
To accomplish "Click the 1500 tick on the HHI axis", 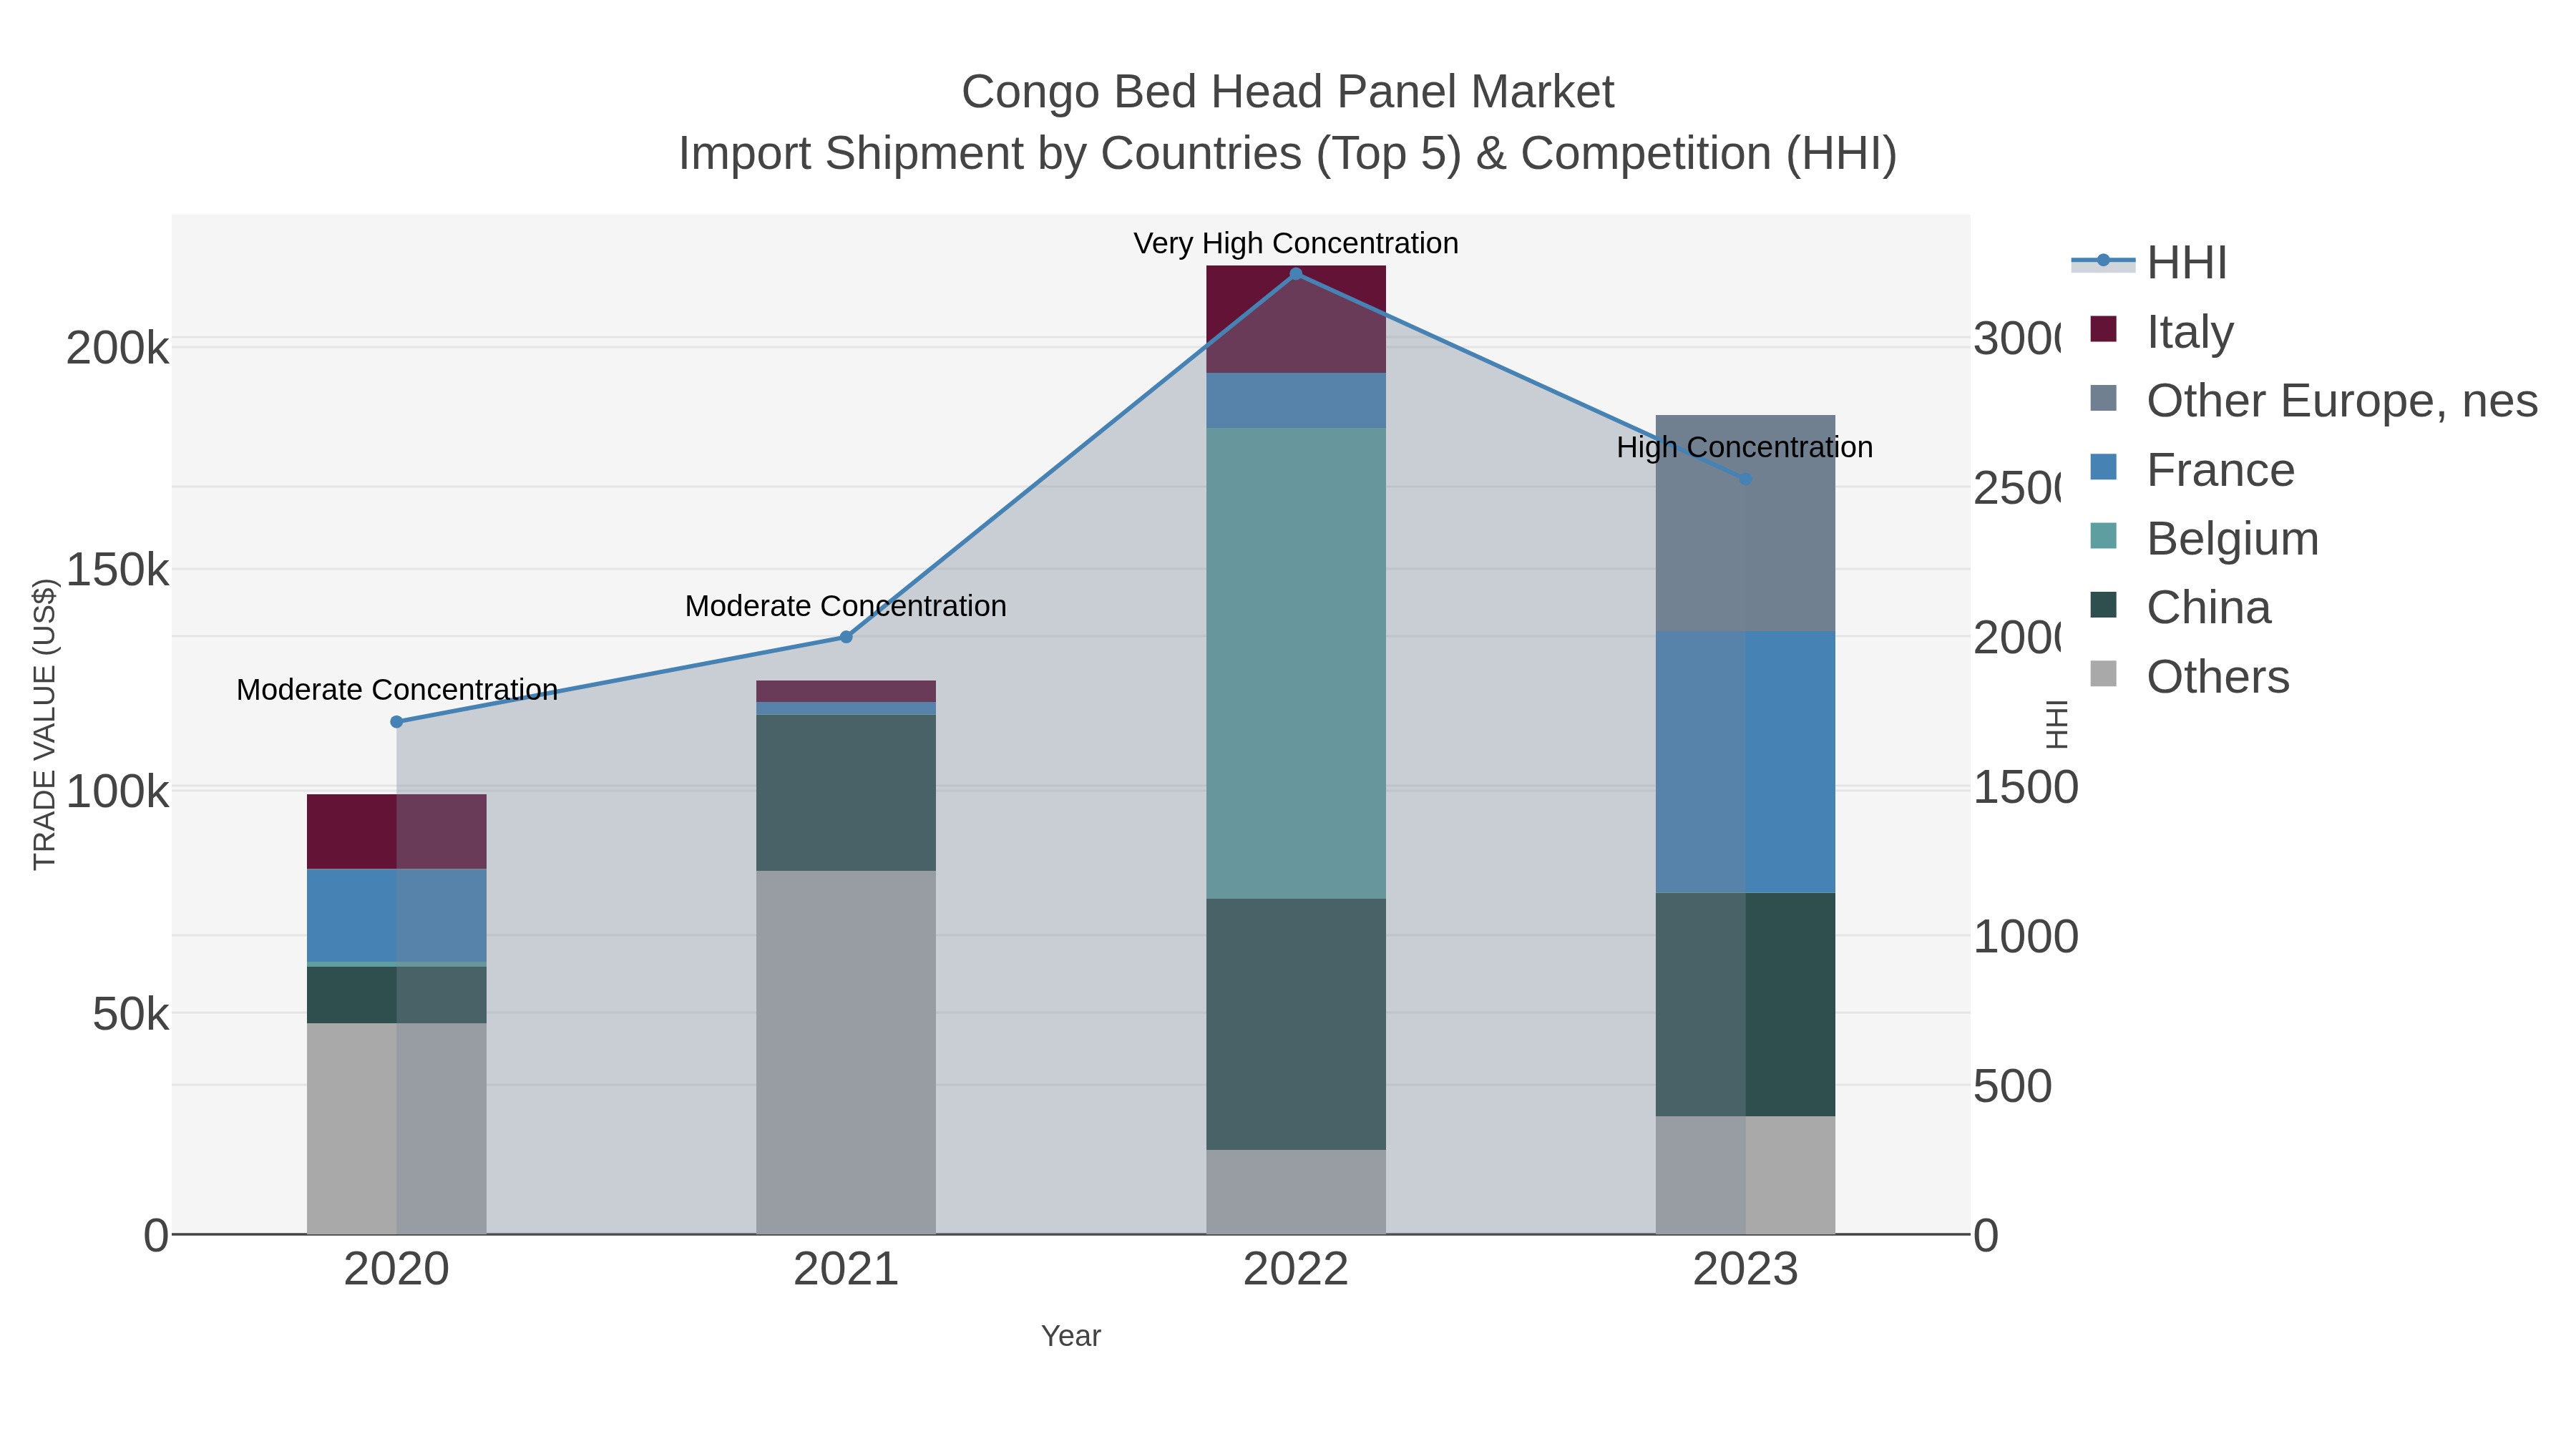I will tap(2026, 788).
